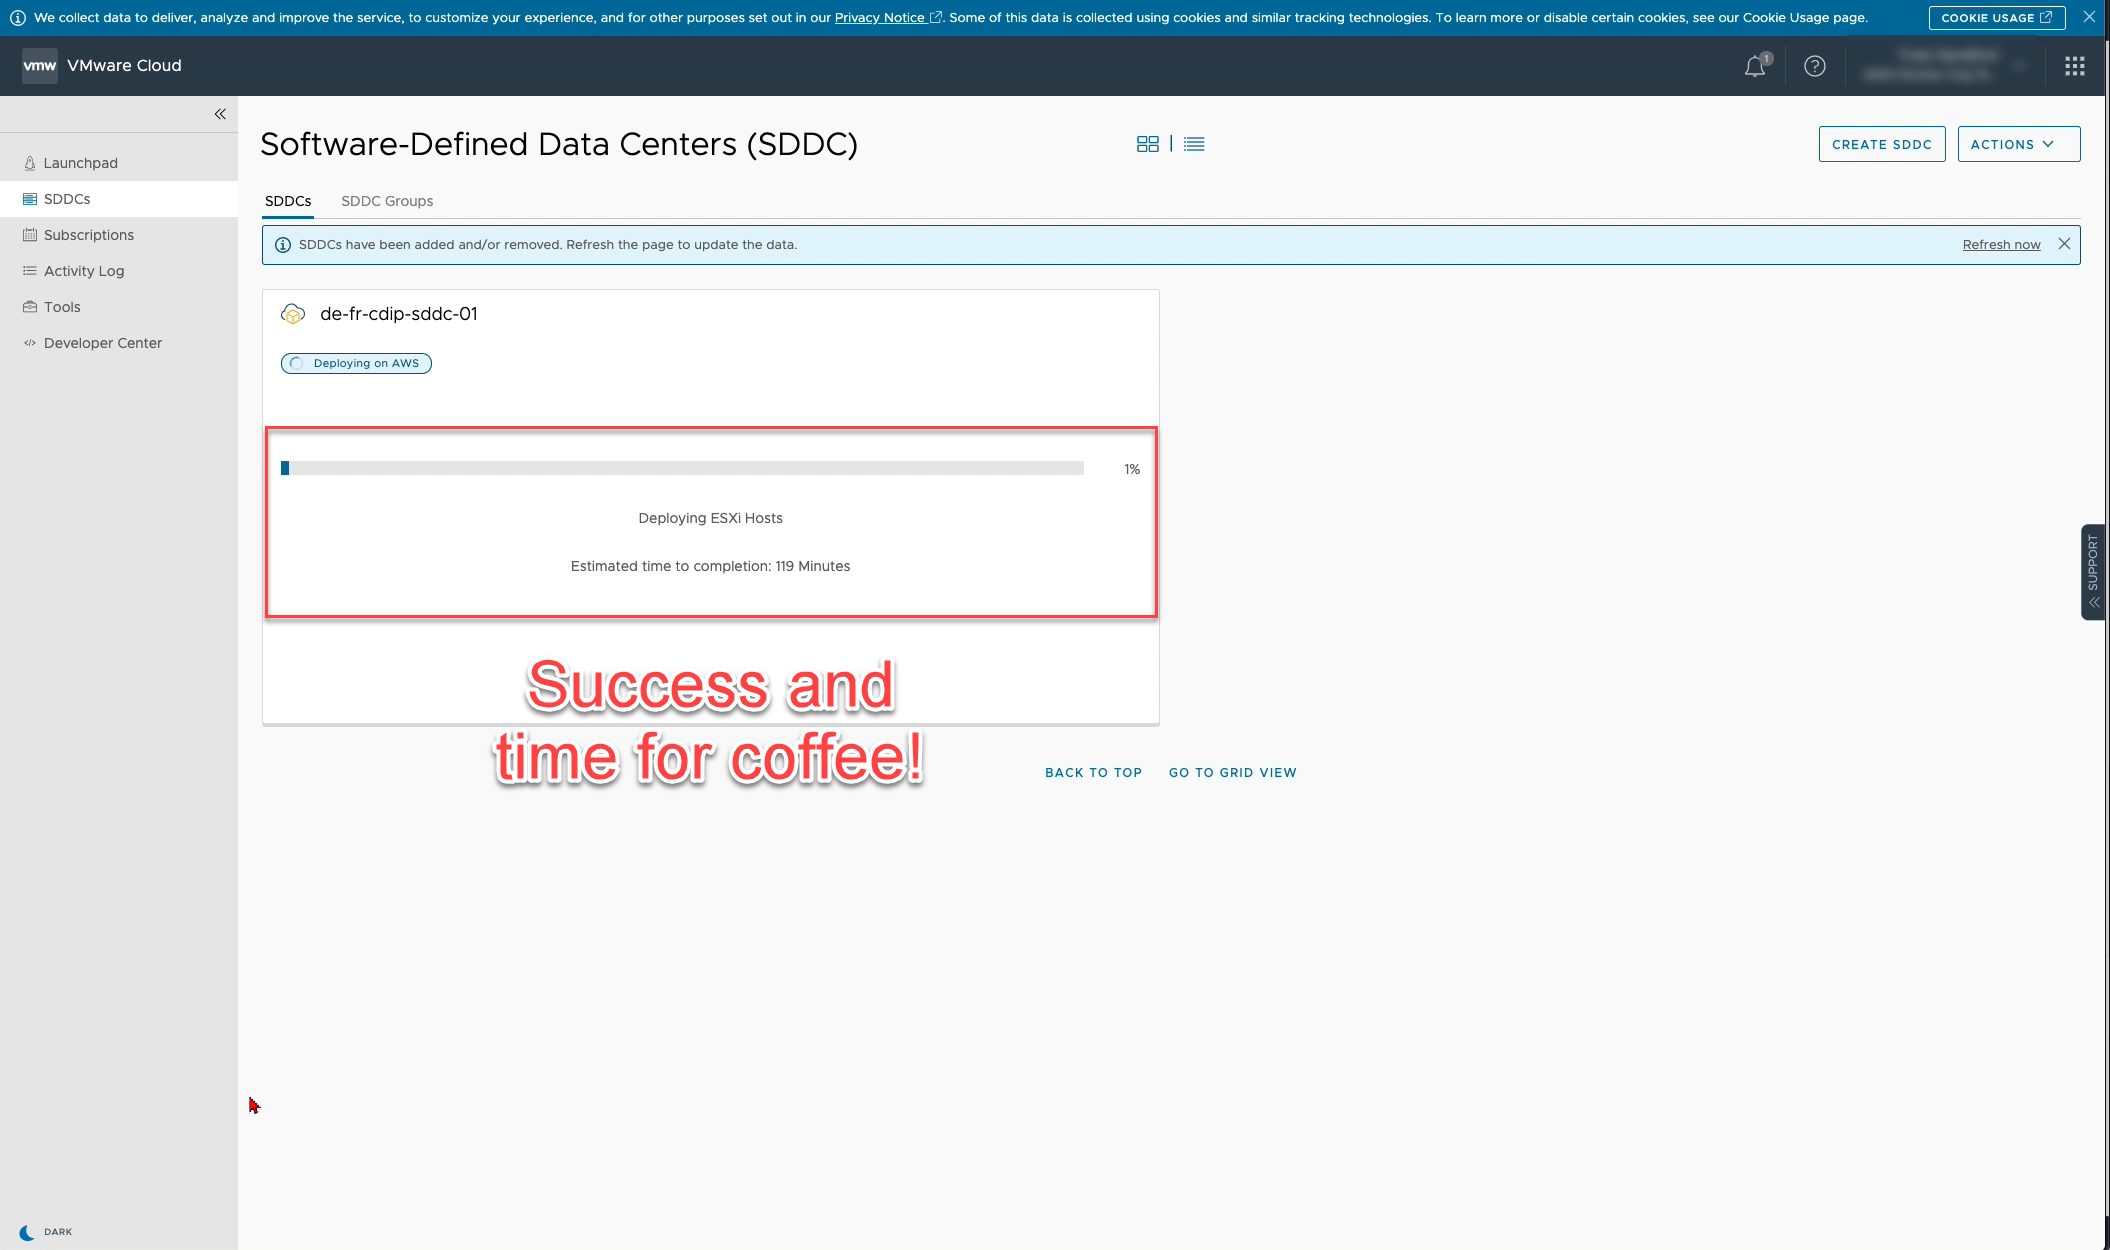
Task: Switch to grid view icon
Action: pyautogui.click(x=1148, y=144)
